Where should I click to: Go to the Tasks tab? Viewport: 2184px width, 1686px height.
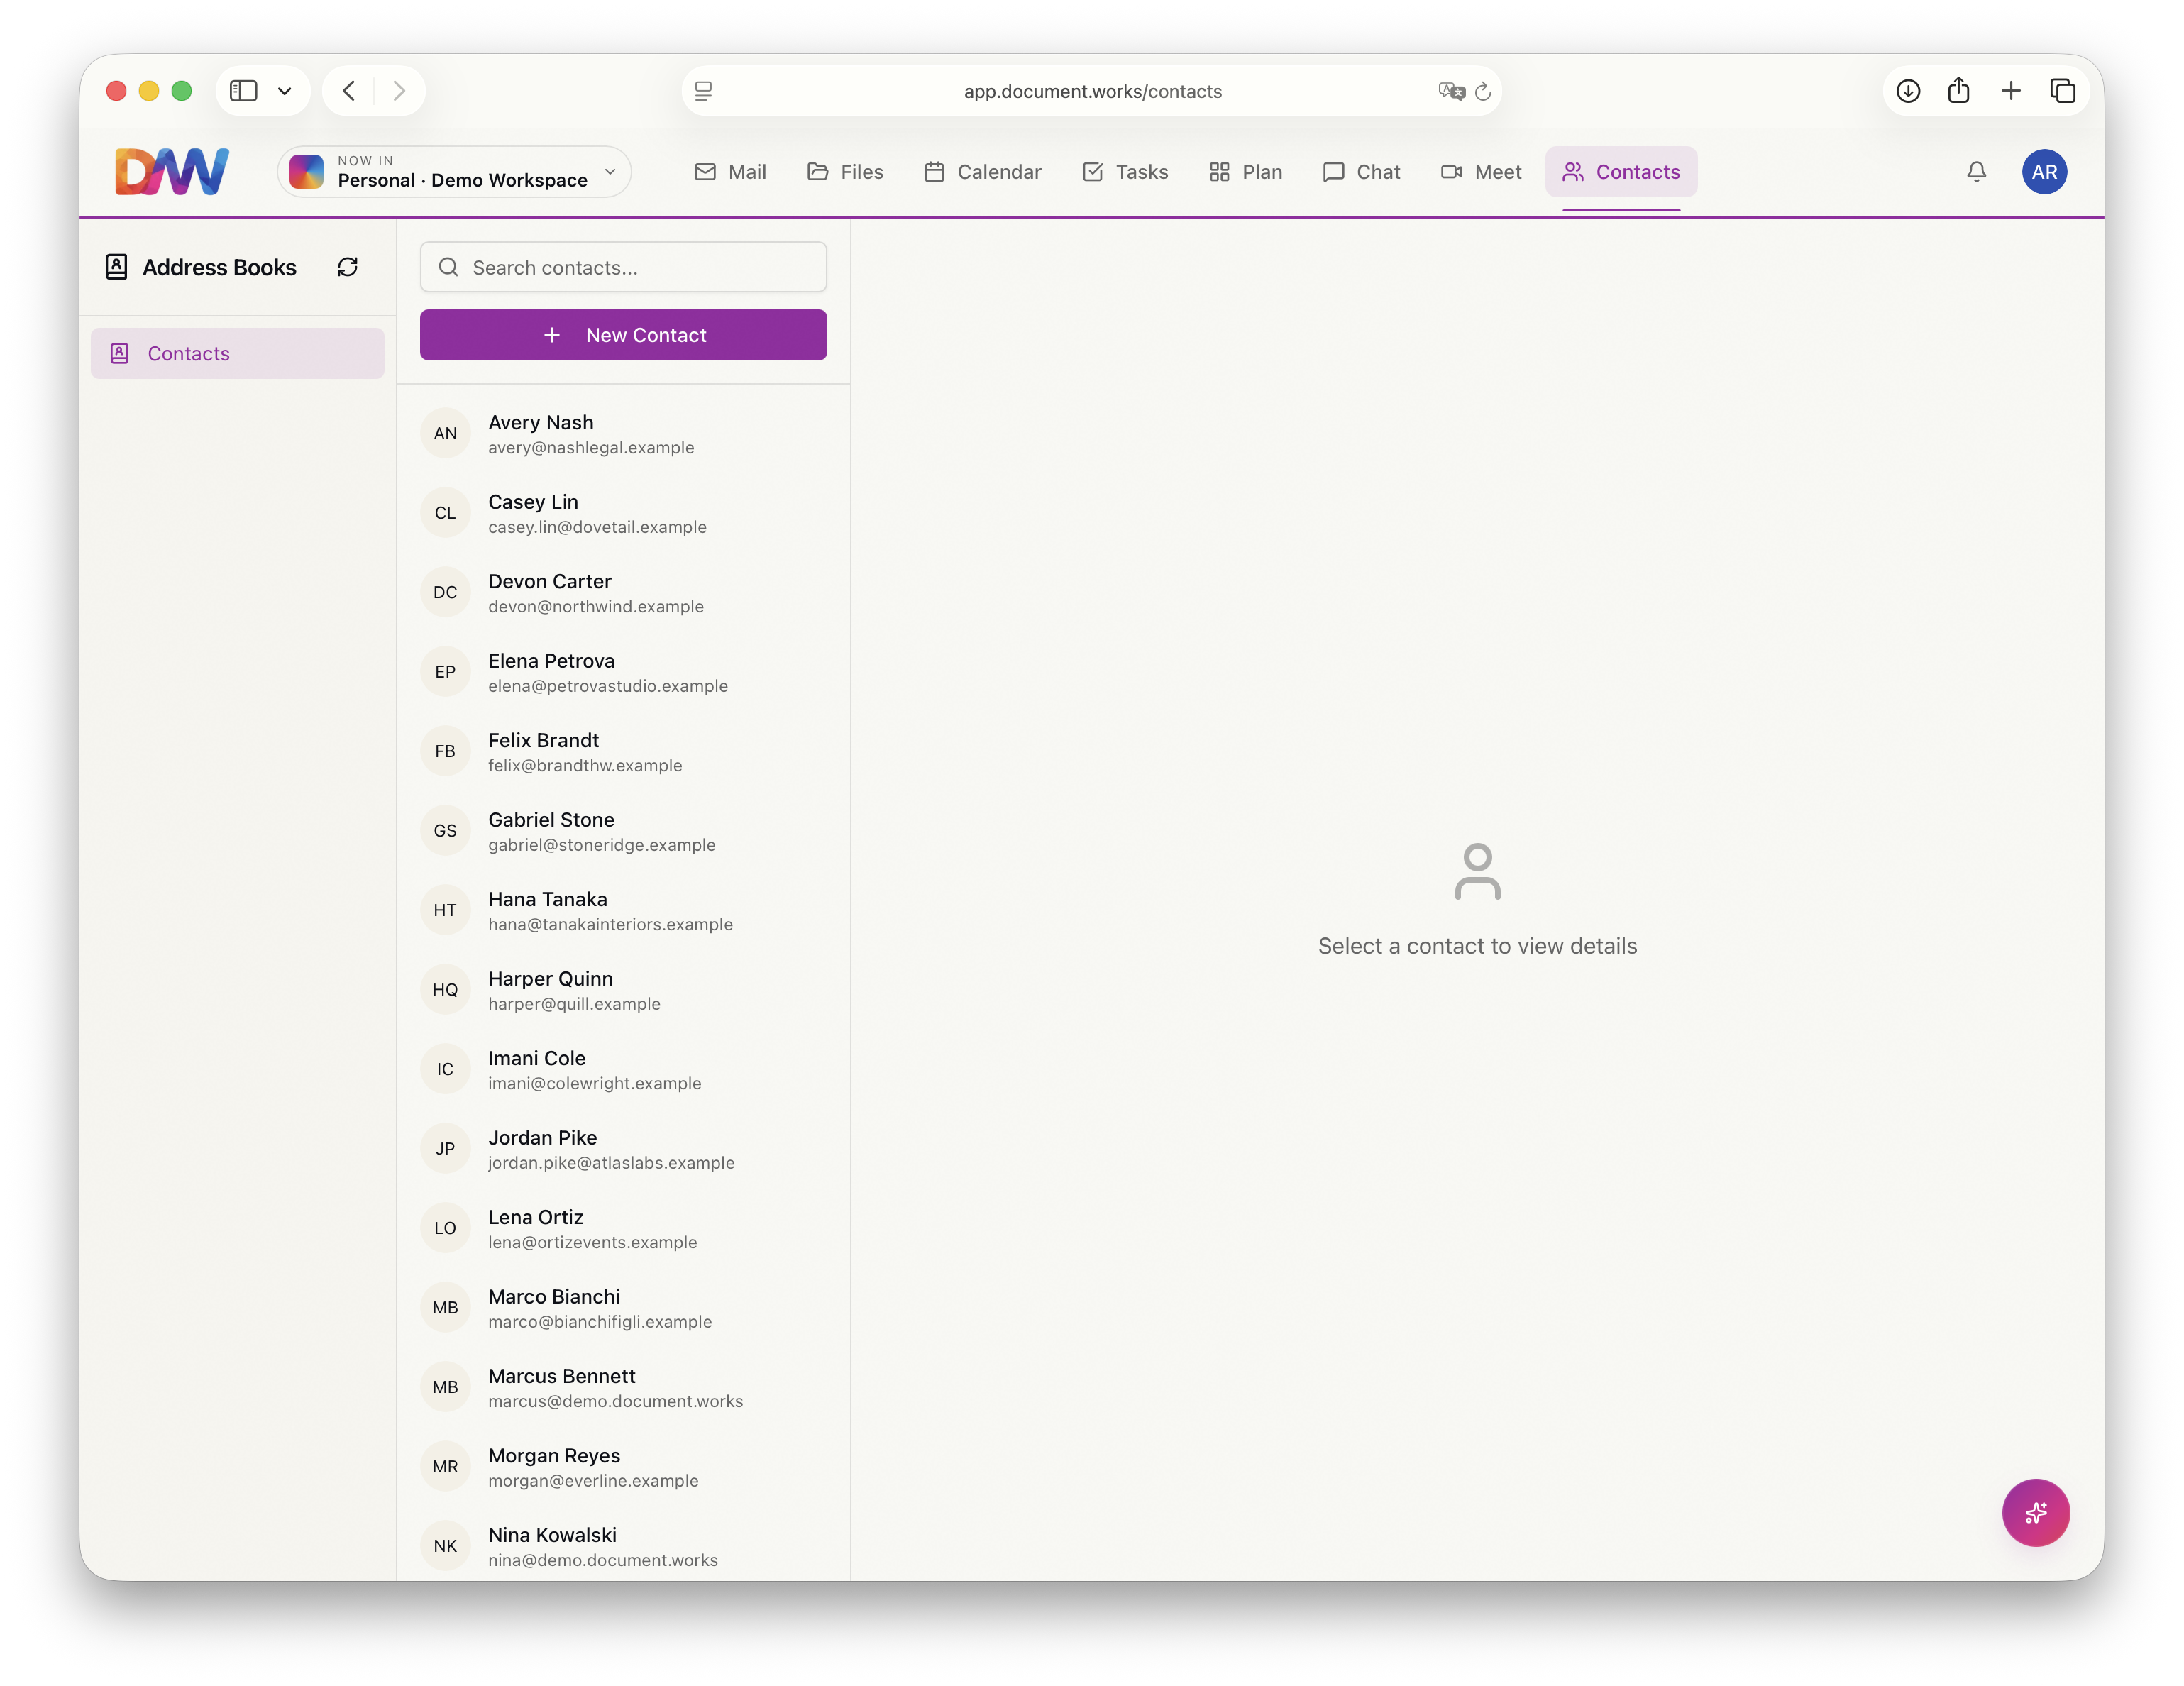pos(1125,172)
